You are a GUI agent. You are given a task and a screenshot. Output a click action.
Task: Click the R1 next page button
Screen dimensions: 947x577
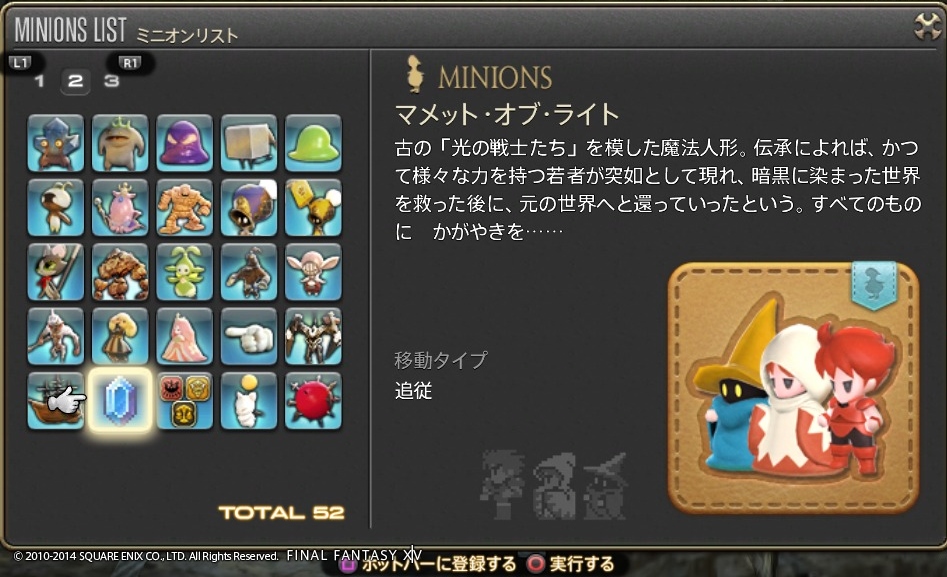tap(130, 63)
